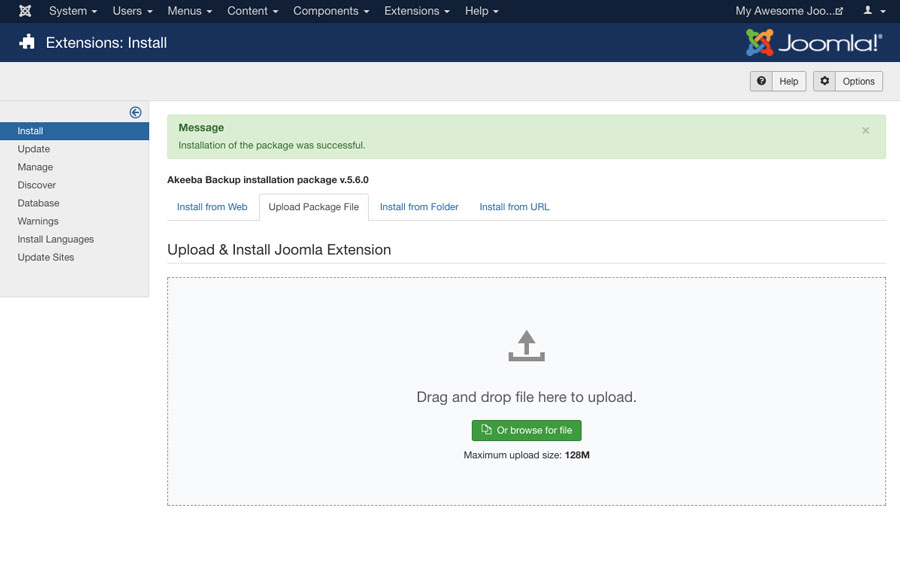
Task: Open the user account menu icon
Action: point(874,11)
